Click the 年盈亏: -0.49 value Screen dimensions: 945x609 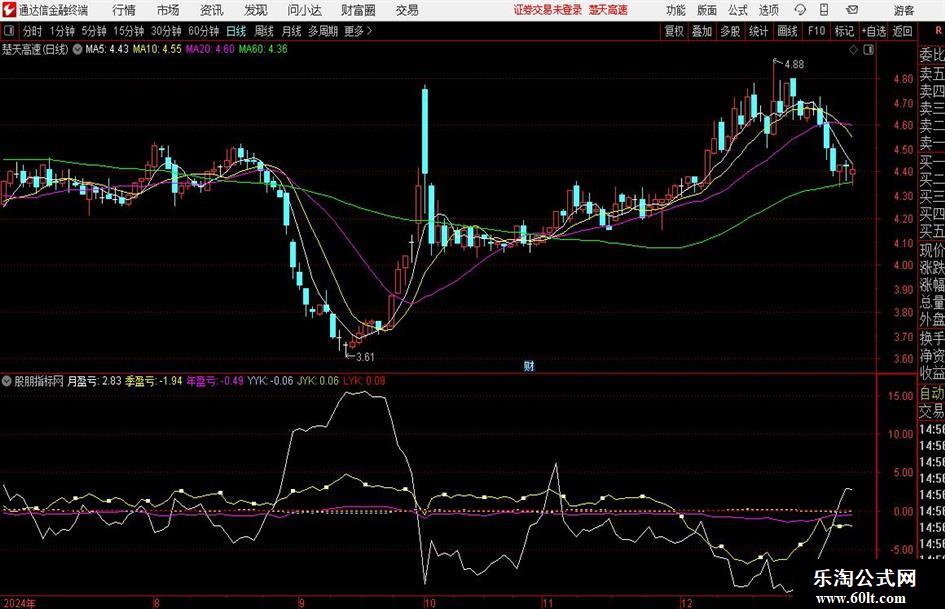(x=215, y=381)
